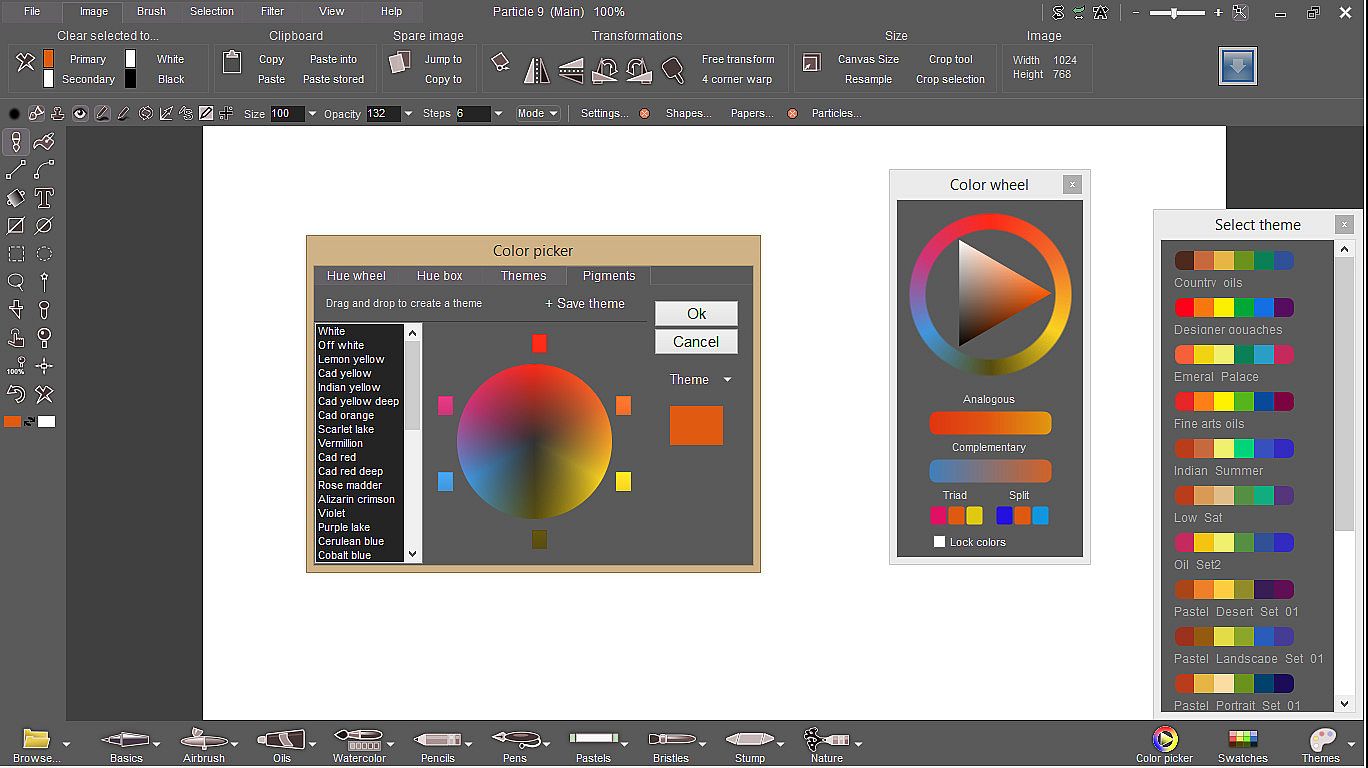Open the Size value dropdown arrow
Screen dimensions: 1368x768
click(312, 114)
